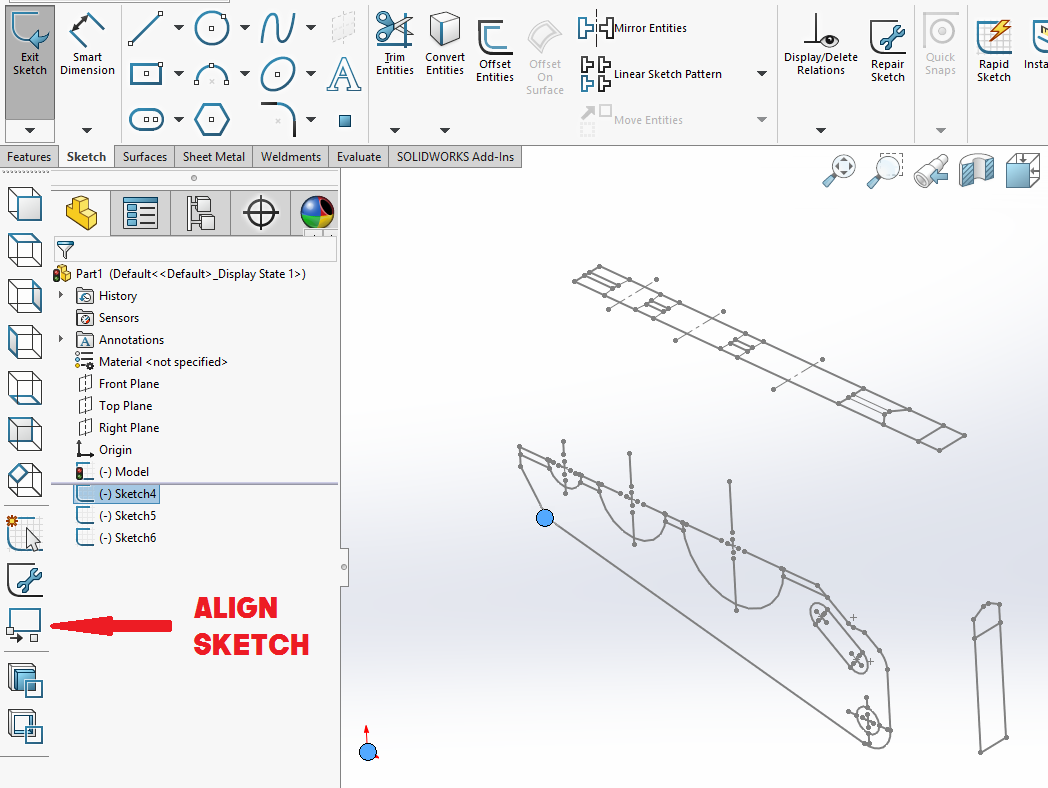Toggle Rapid Sketch
Viewport: 1048px width, 788px height.
pos(994,51)
